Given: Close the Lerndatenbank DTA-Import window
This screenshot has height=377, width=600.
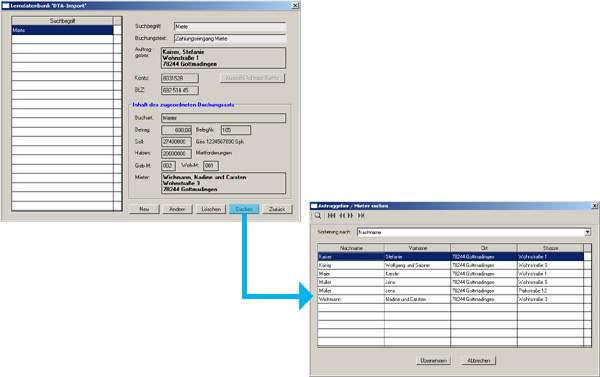Looking at the screenshot, I should tap(295, 6).
